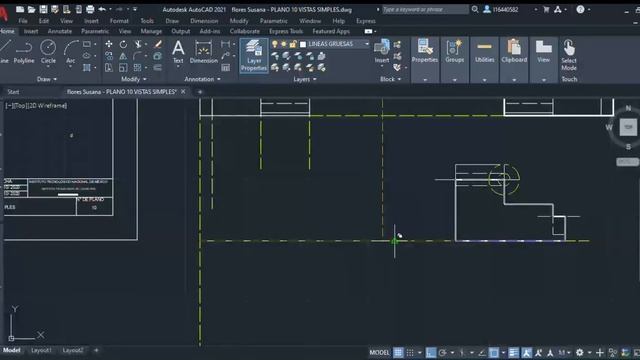Open the File menu
640x360 pixels.
pyautogui.click(x=23, y=21)
